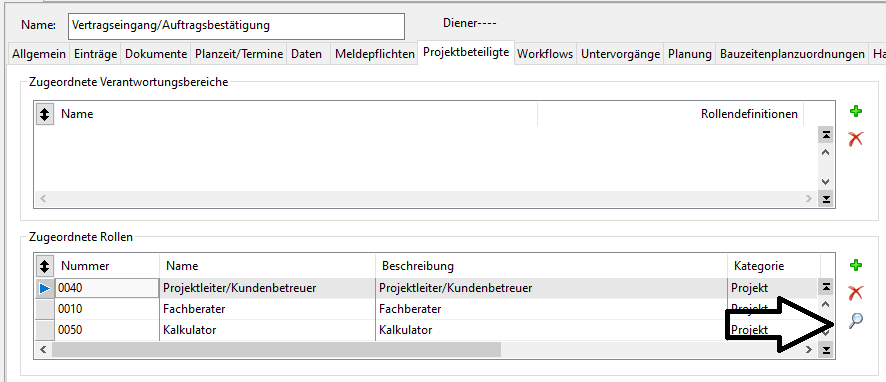Image resolution: width=886 pixels, height=382 pixels.
Task: Select cell with number 0010
Action: tap(107, 309)
